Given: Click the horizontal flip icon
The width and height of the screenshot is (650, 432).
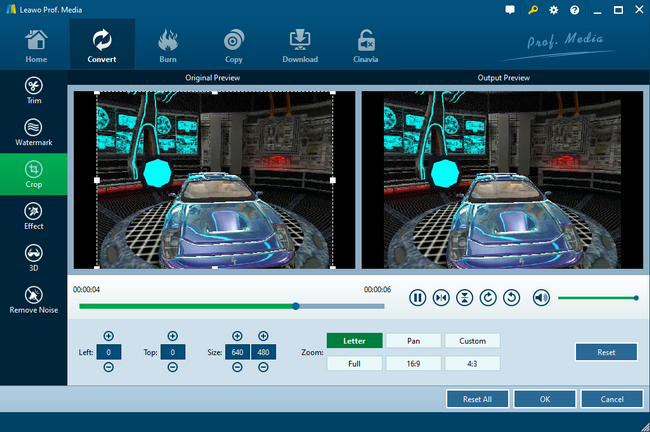Looking at the screenshot, I should pyautogui.click(x=441, y=297).
